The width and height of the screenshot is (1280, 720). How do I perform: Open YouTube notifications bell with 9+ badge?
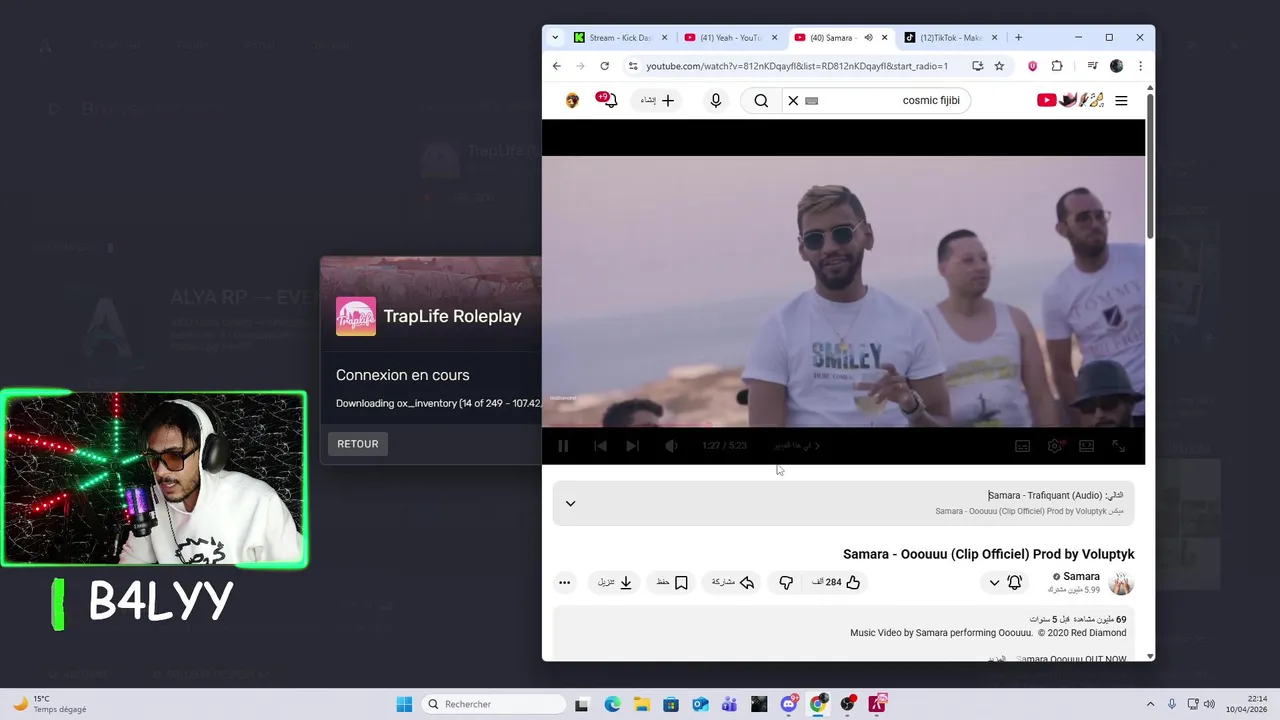tap(607, 100)
